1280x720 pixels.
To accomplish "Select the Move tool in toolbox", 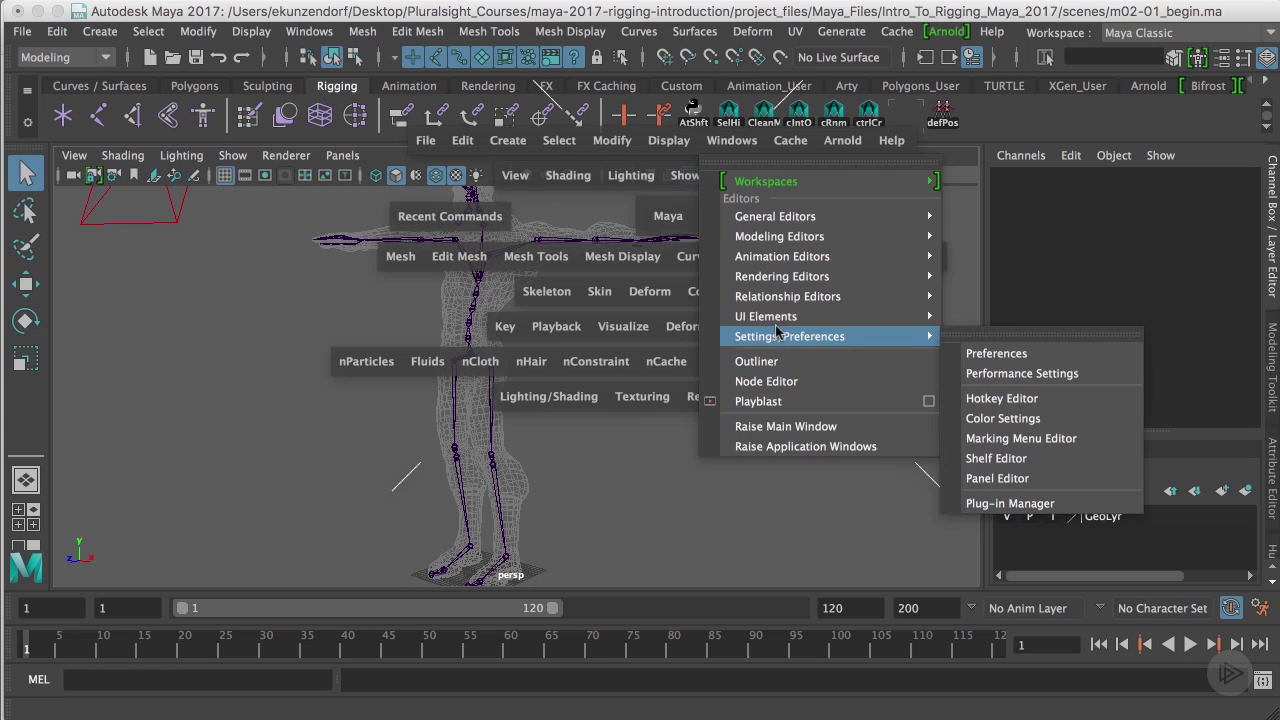I will tap(26, 284).
